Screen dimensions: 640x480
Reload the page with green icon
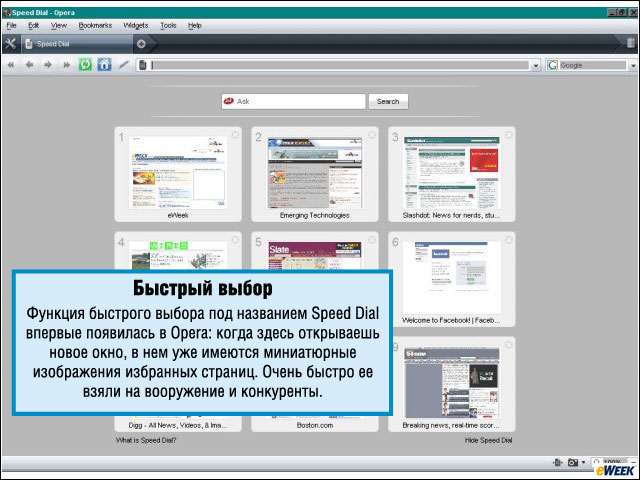coord(85,64)
